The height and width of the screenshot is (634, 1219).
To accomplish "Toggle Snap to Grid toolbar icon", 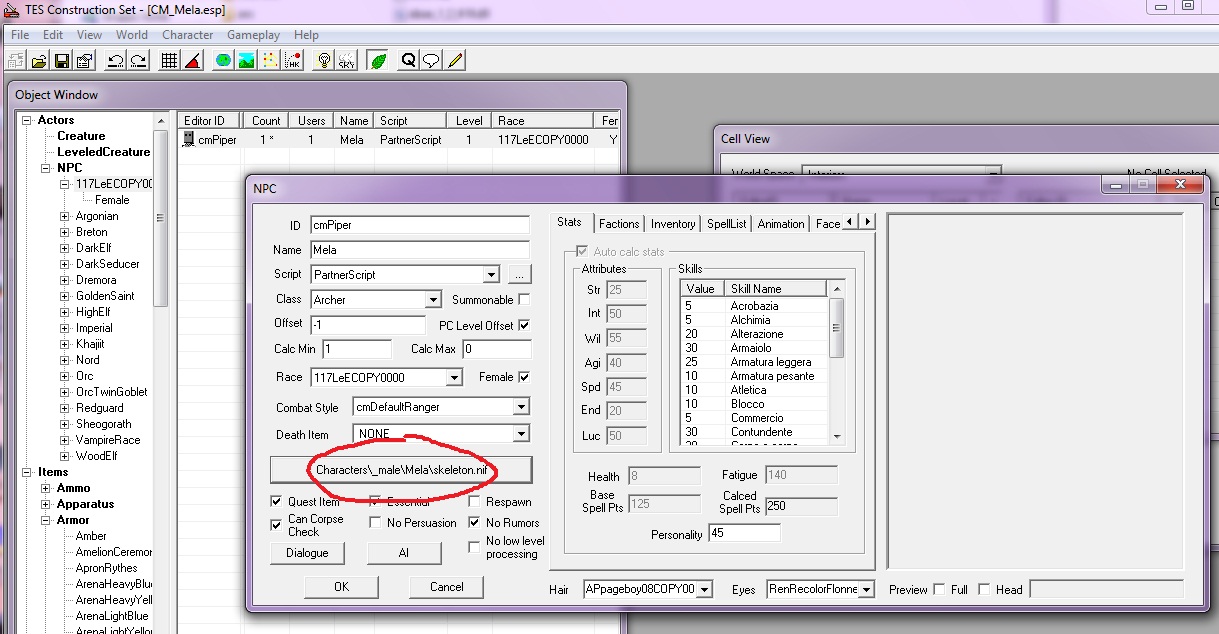I will [169, 60].
